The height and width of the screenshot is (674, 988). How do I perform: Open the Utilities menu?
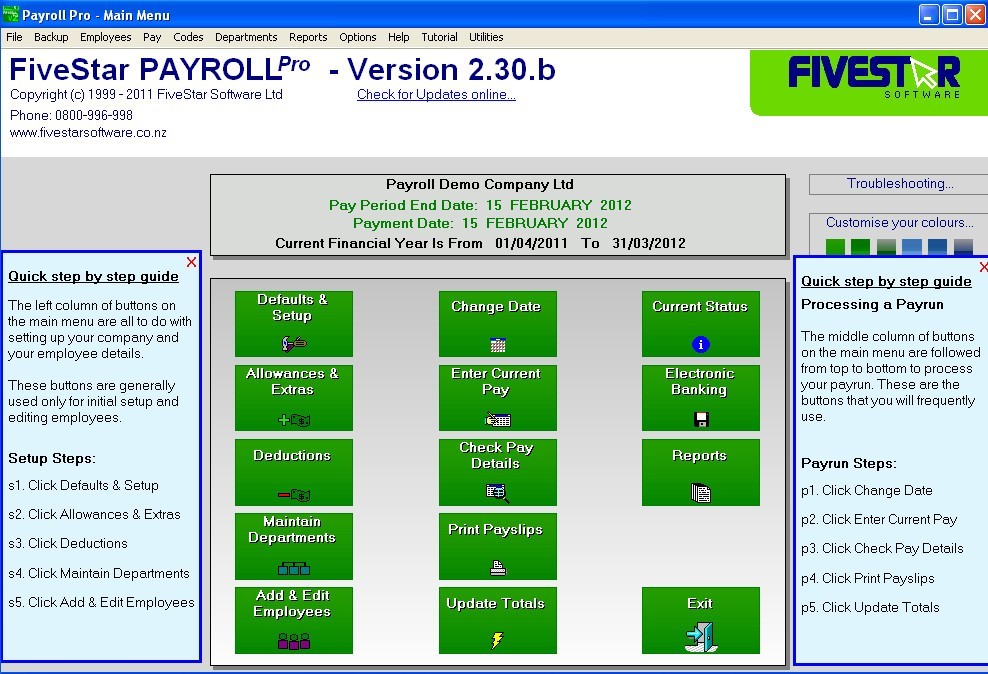[x=486, y=37]
